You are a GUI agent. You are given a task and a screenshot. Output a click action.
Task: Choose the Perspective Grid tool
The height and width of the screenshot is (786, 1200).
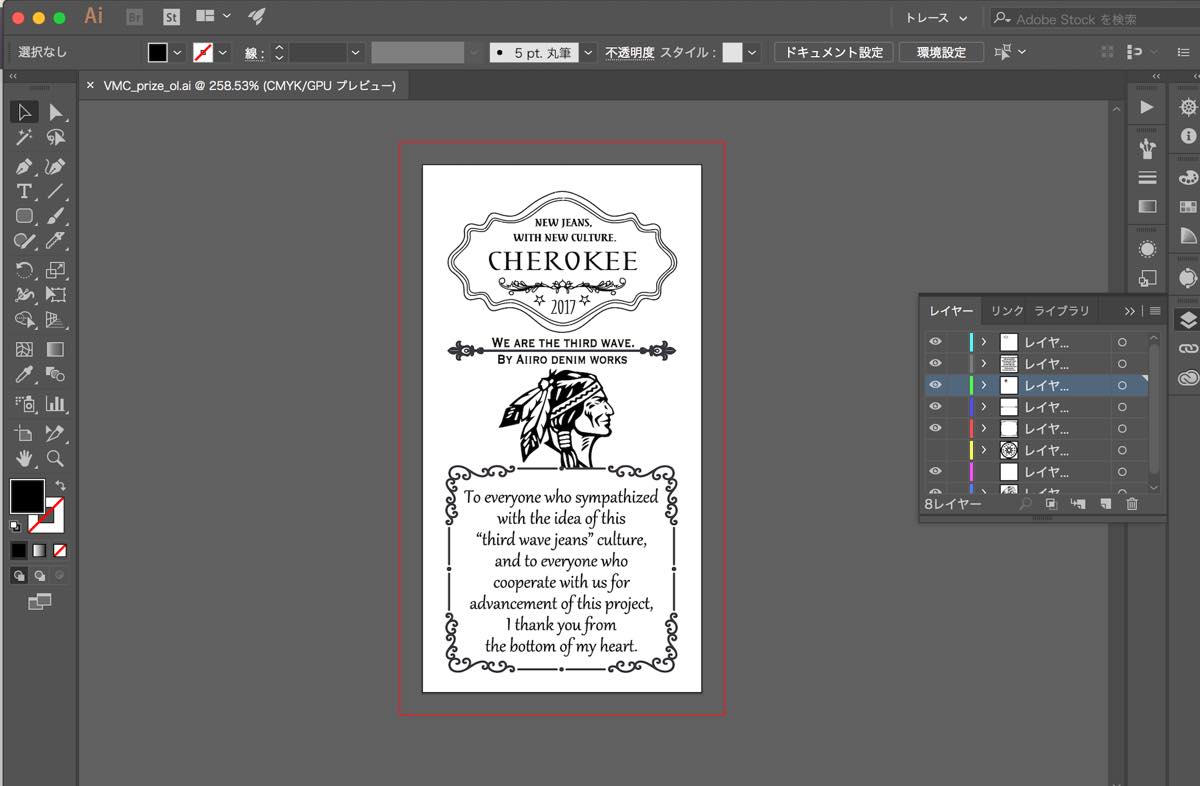coord(55,320)
